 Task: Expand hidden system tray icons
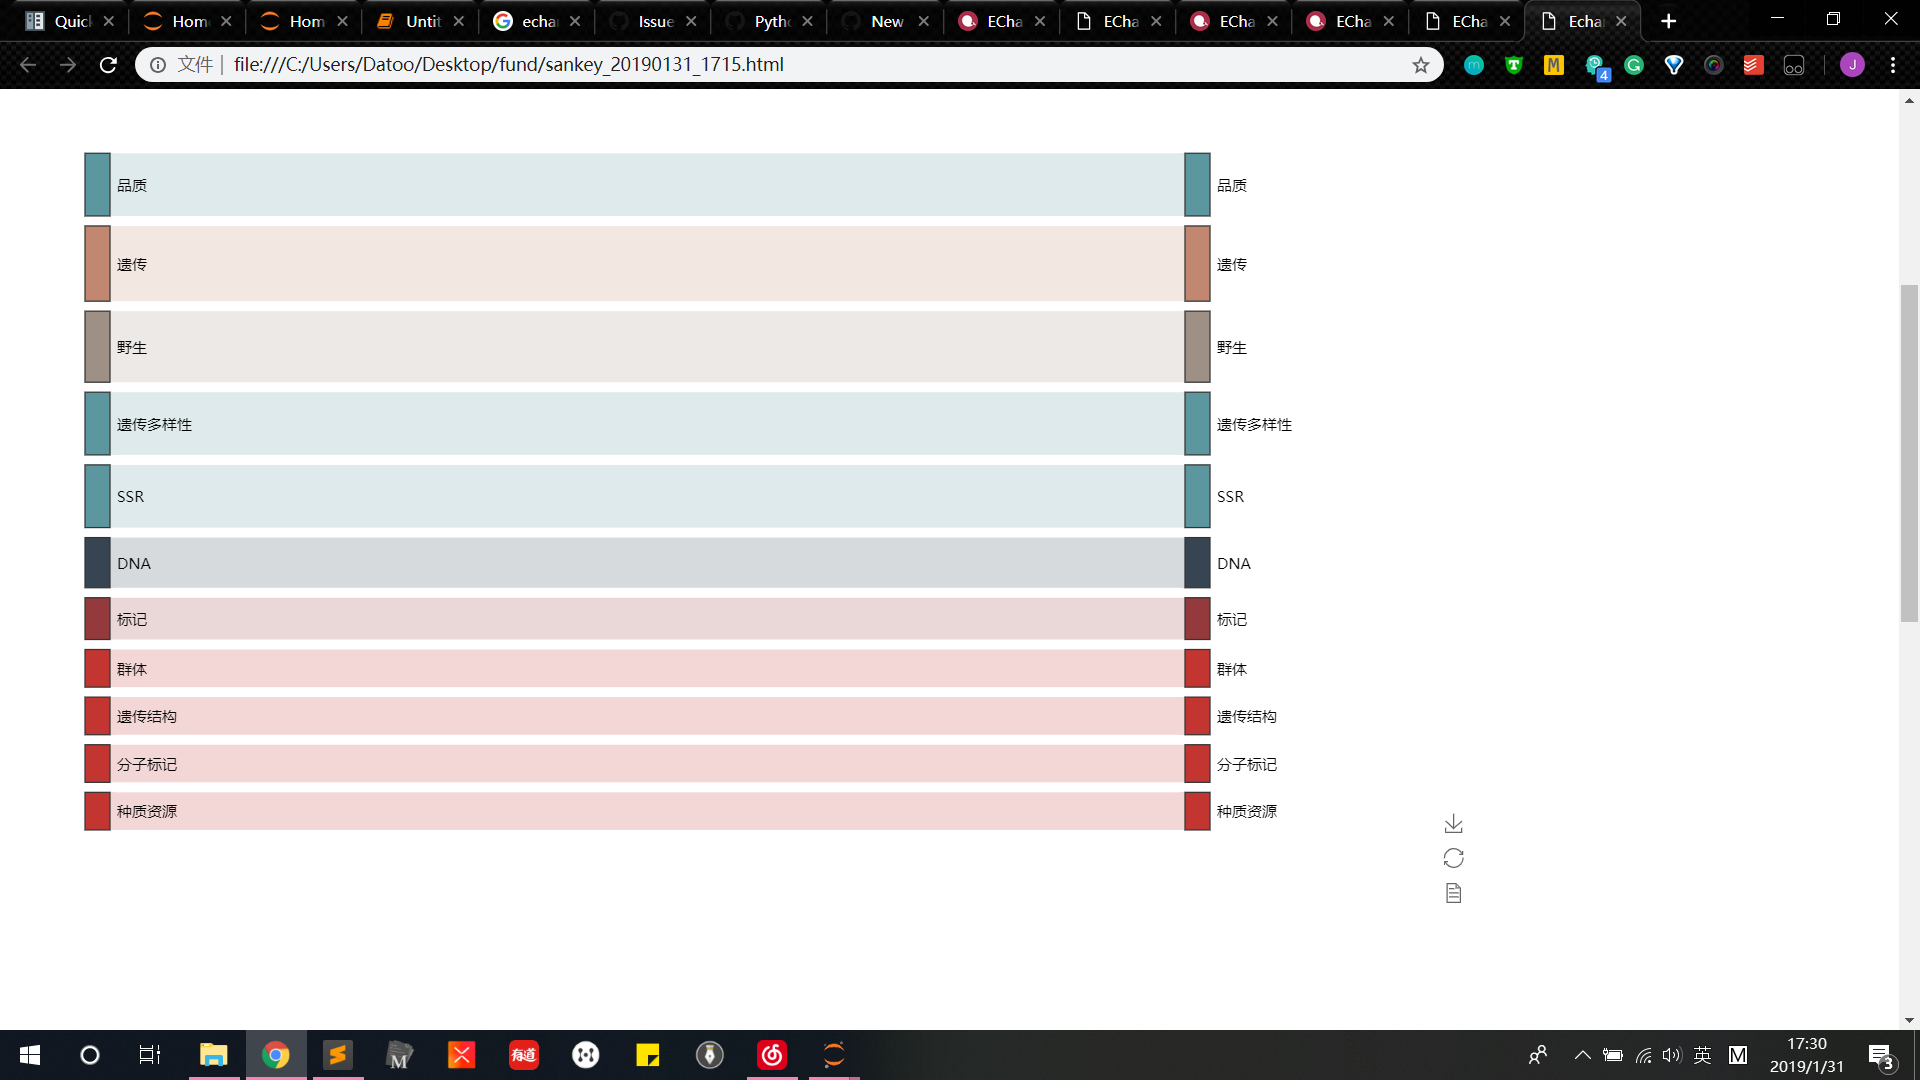(1583, 1055)
